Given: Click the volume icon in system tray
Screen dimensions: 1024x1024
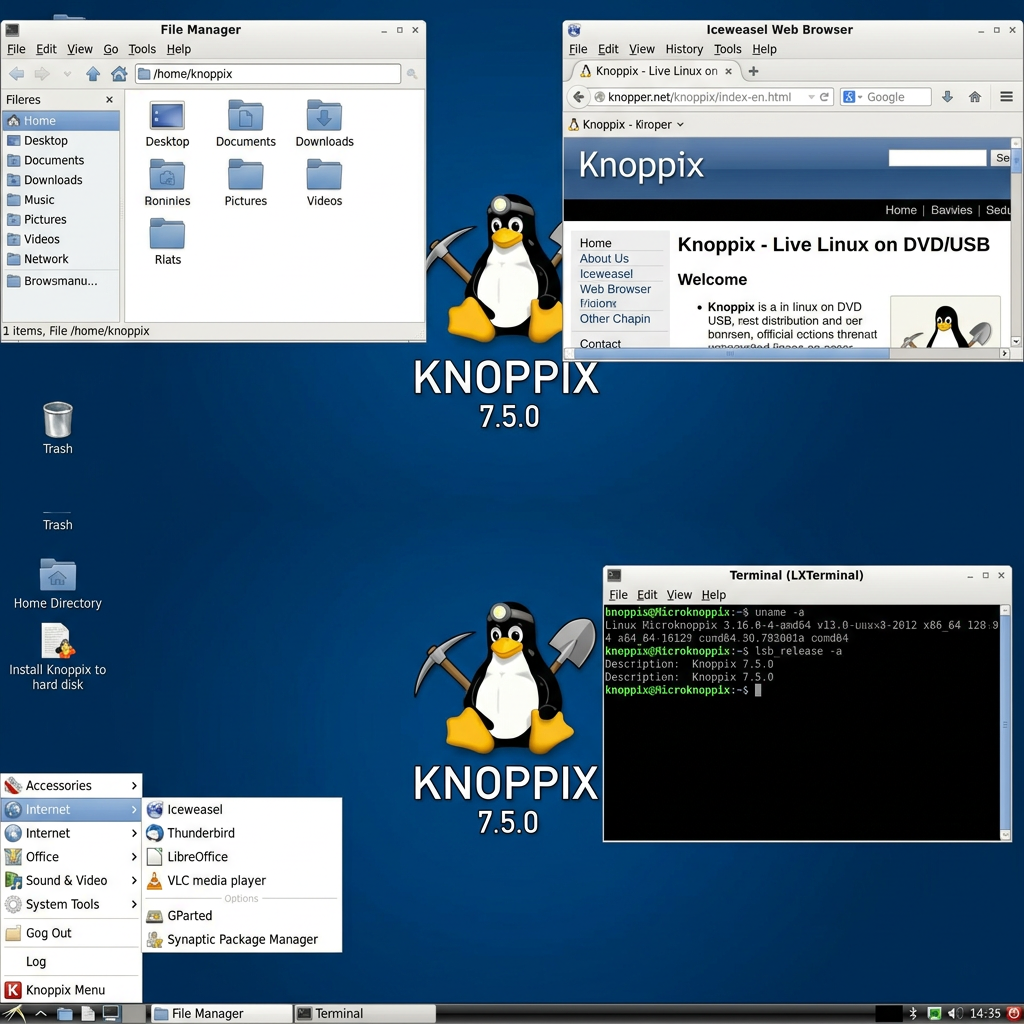Looking at the screenshot, I should click(x=953, y=1013).
